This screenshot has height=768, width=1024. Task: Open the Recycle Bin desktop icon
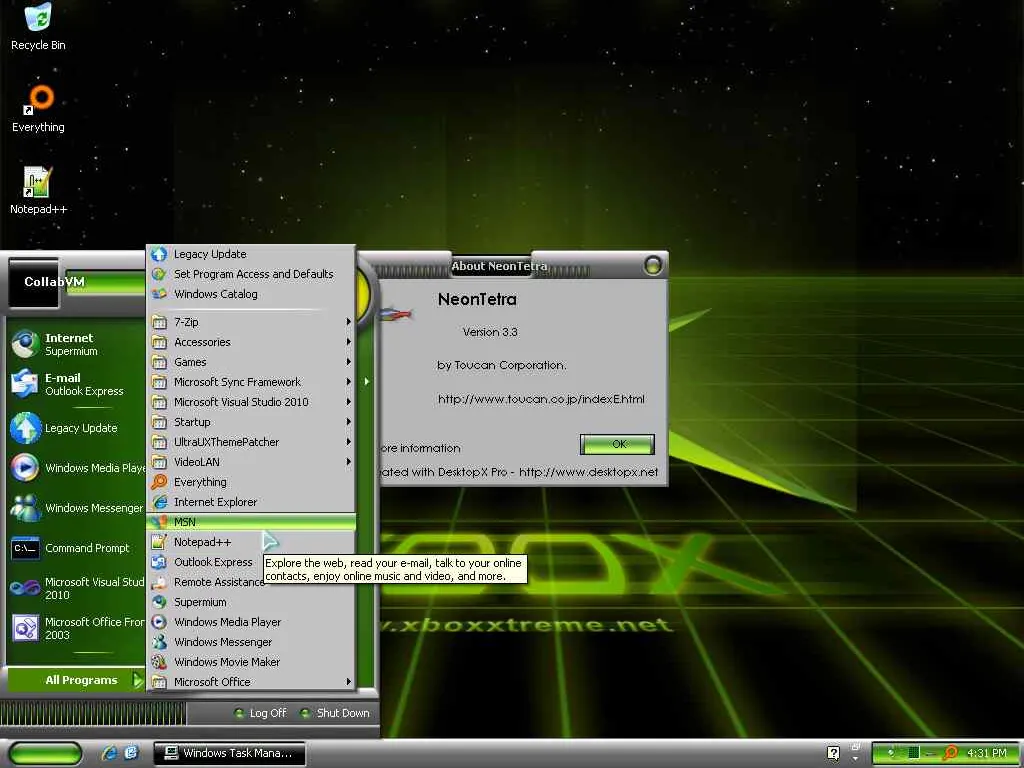point(38,17)
